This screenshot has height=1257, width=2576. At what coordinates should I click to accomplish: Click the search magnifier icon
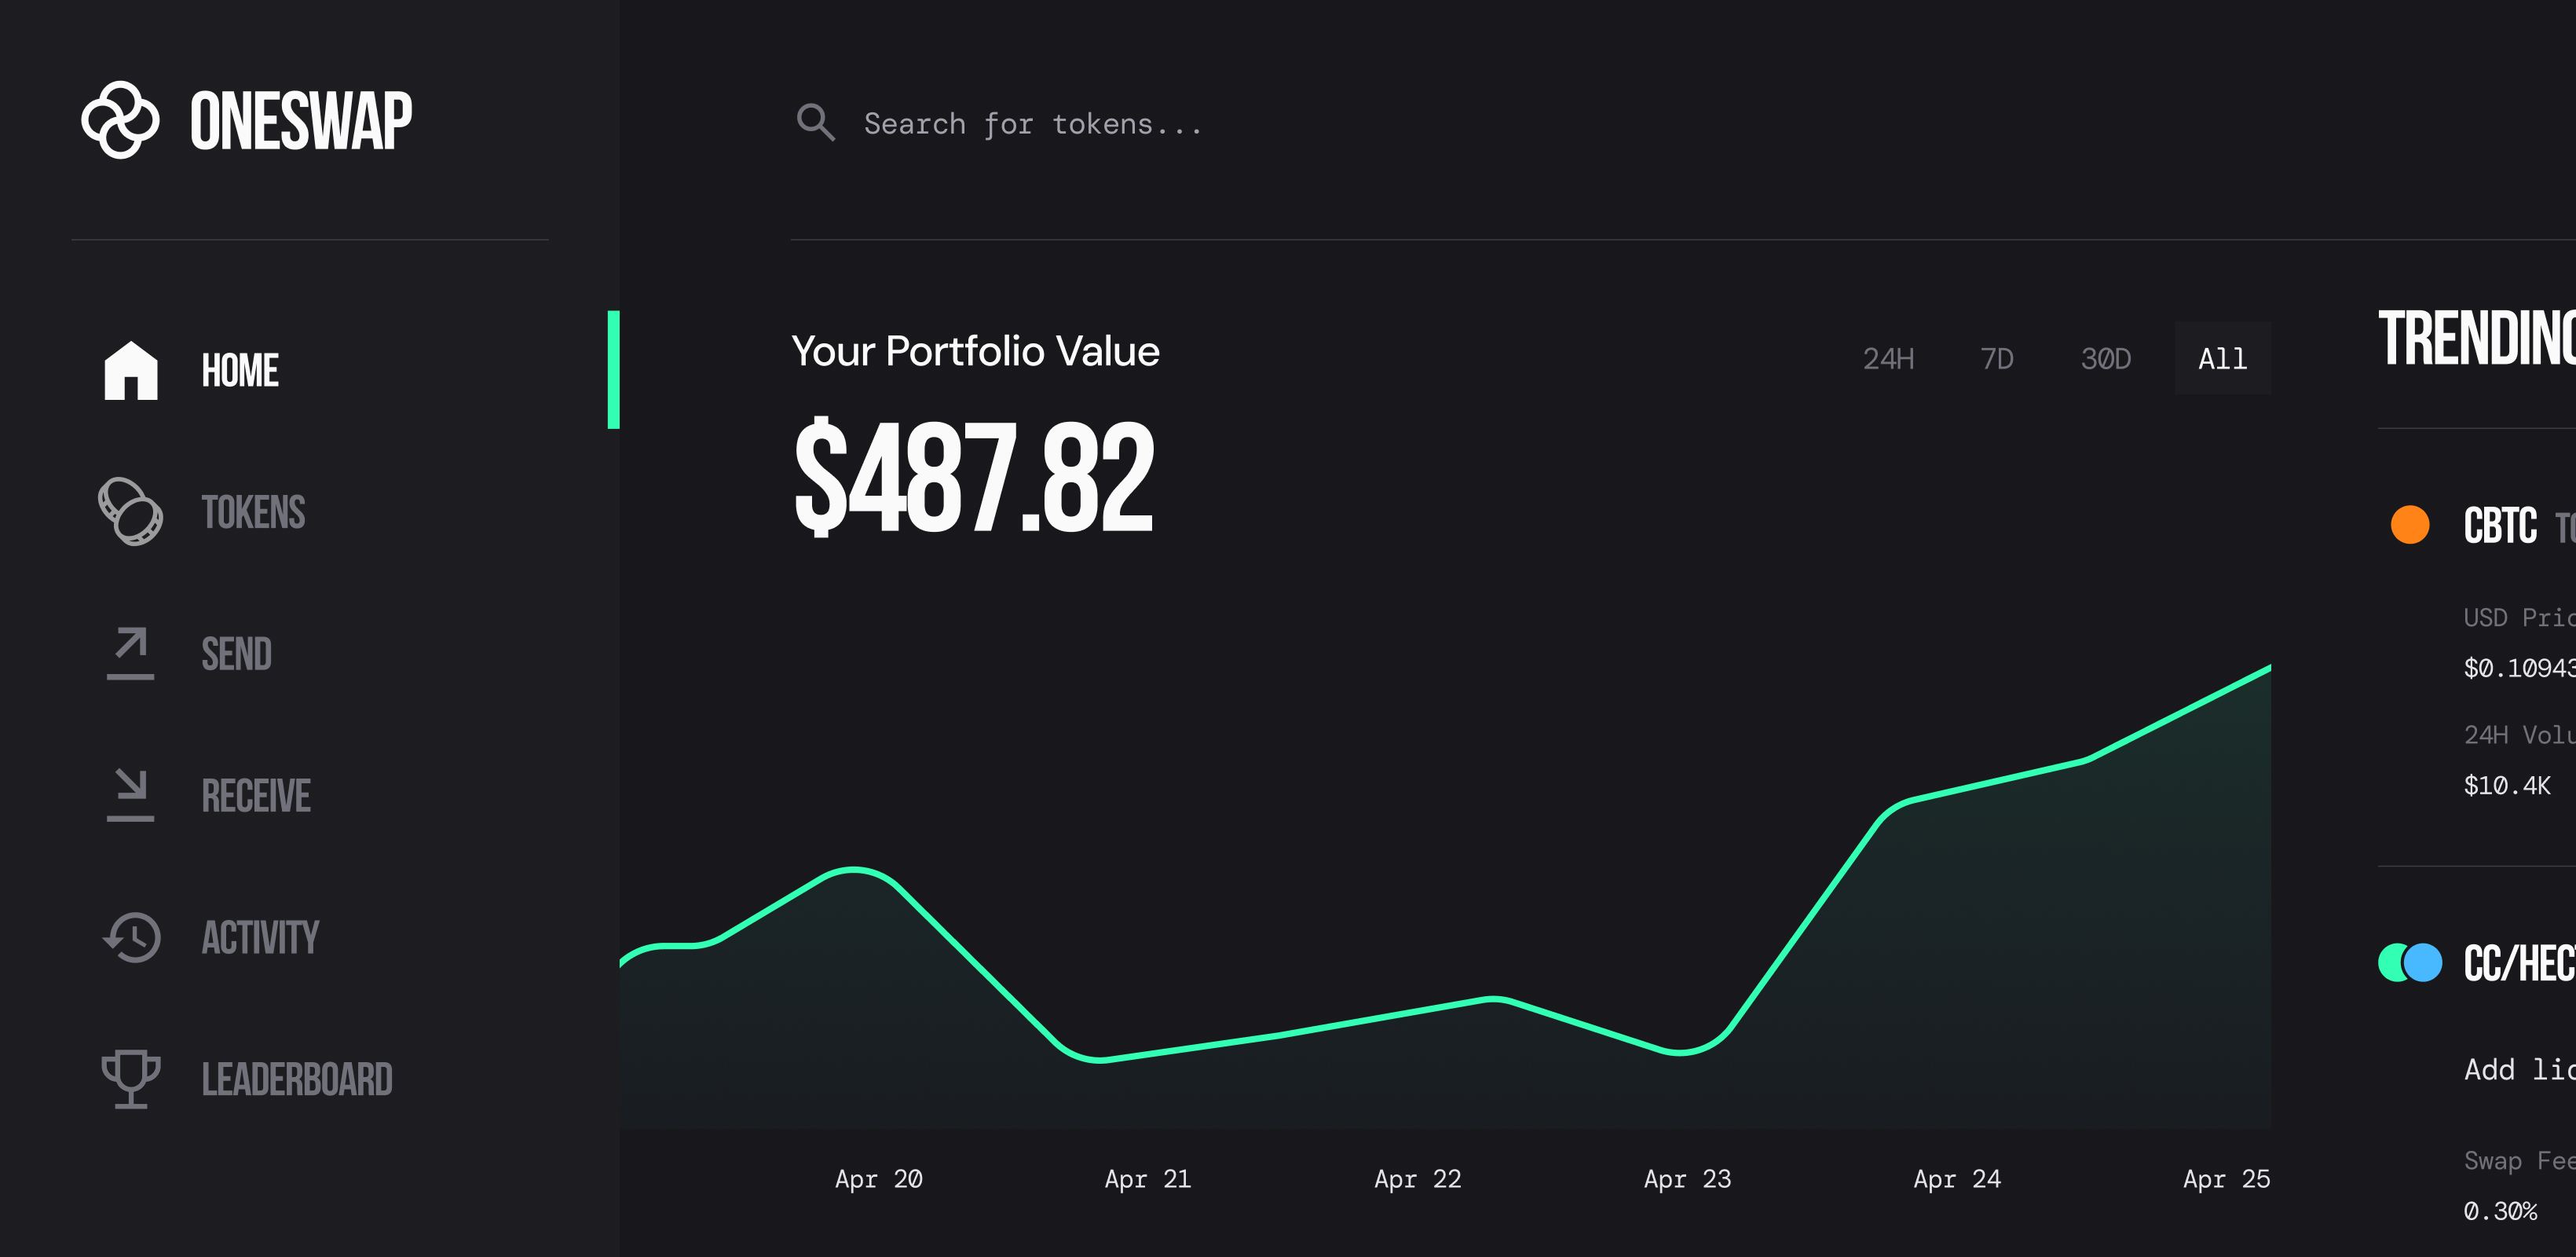815,123
